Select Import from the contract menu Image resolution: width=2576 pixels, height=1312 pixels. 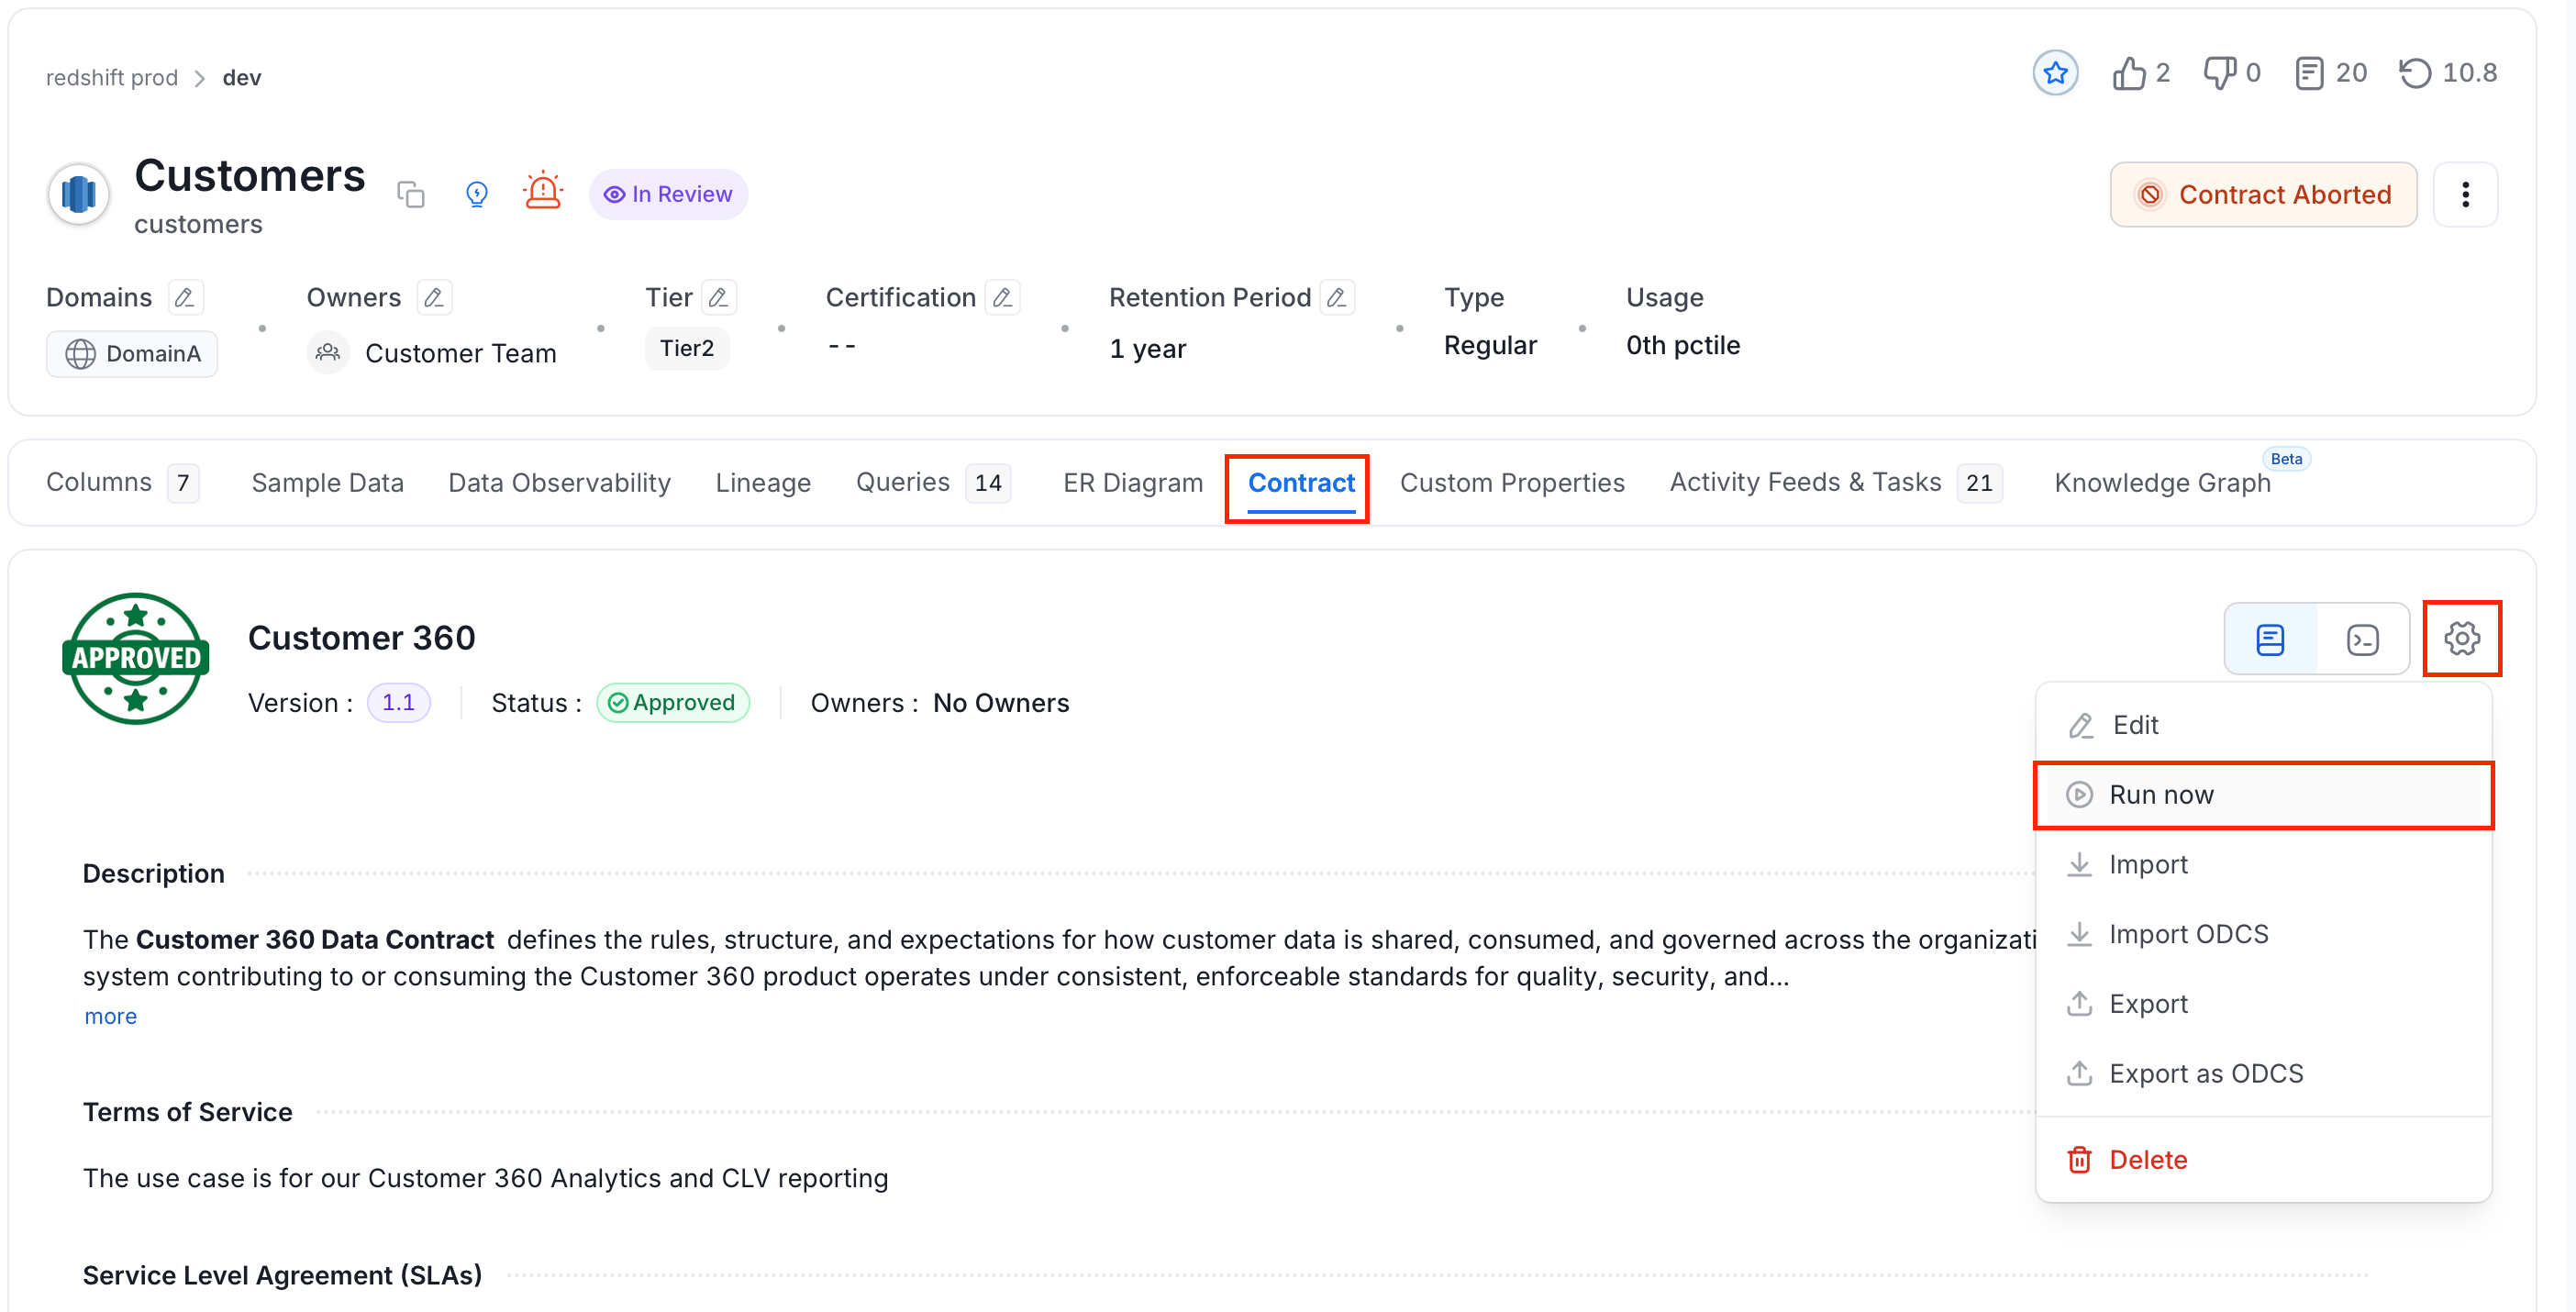[x=2263, y=864]
